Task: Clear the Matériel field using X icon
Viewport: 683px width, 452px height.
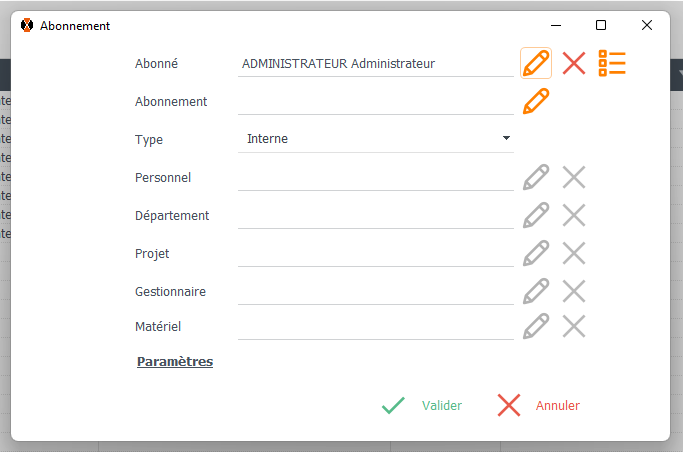Action: (x=574, y=326)
